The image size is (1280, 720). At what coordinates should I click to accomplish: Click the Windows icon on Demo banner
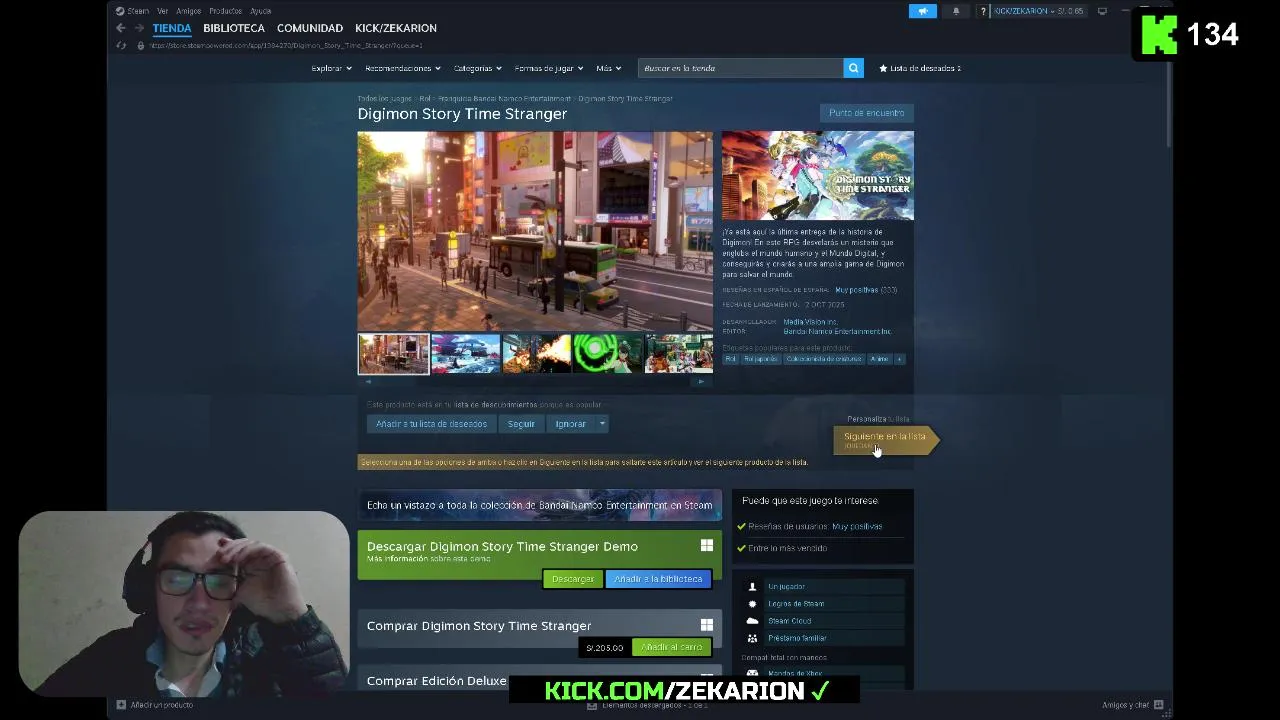(x=707, y=545)
